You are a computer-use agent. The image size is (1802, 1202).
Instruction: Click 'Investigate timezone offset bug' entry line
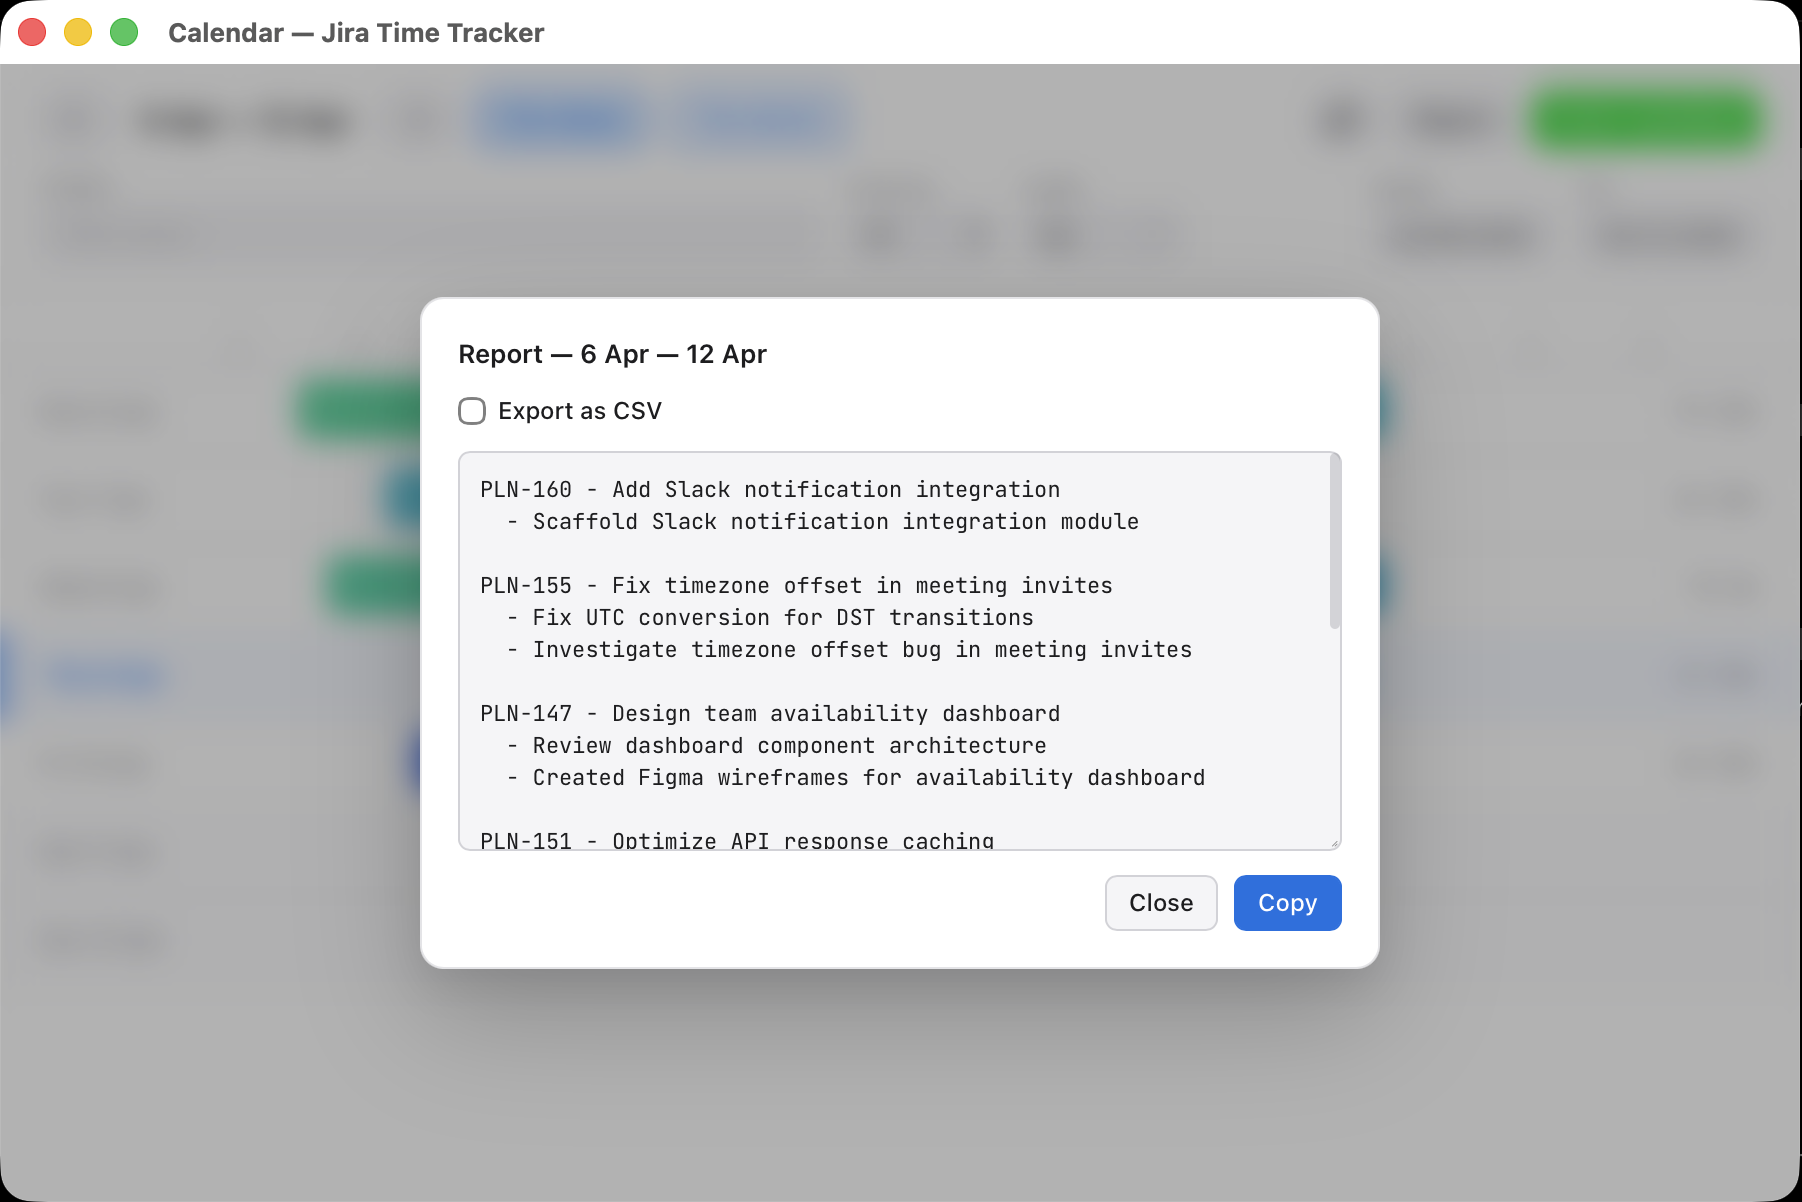(x=862, y=650)
